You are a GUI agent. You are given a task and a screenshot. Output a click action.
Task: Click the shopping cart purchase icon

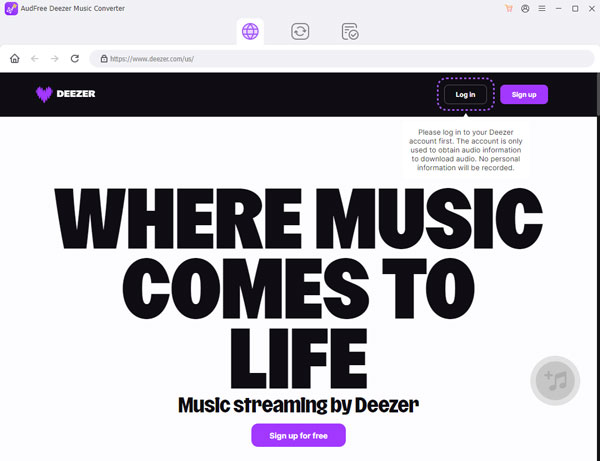point(509,8)
